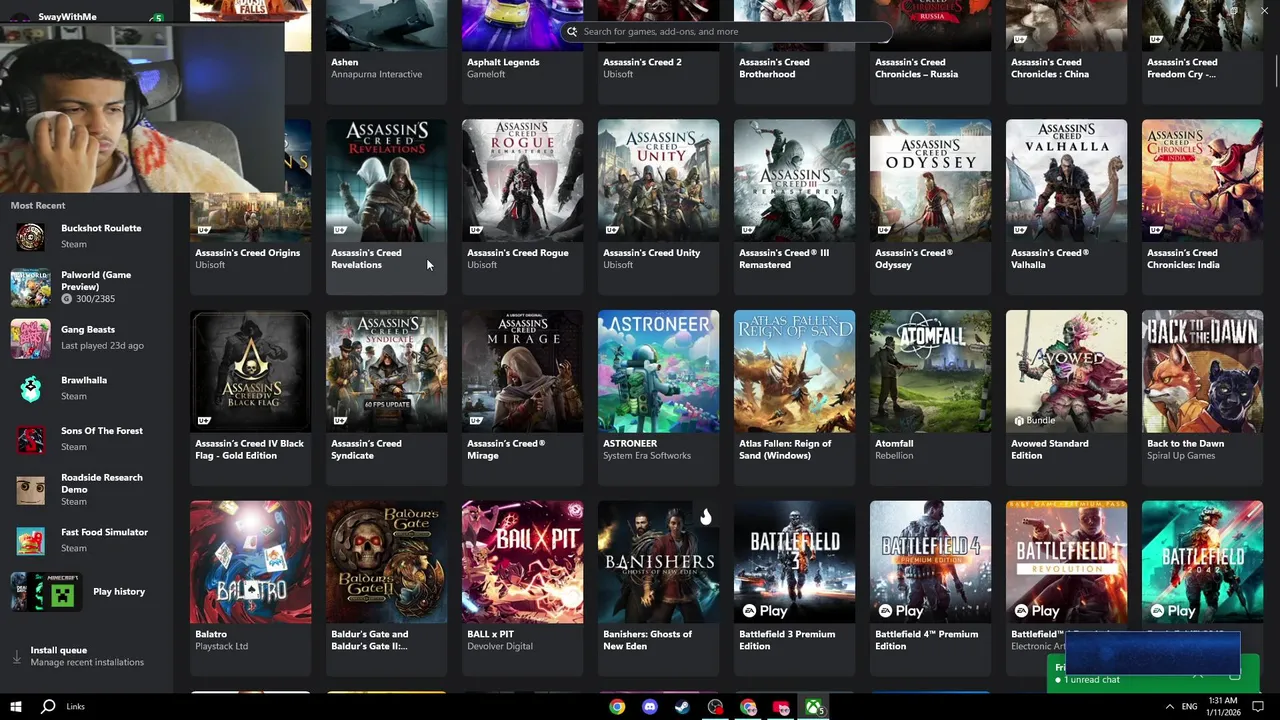1280x720 pixels.
Task: Click the Ashen title text
Action: 344,62
